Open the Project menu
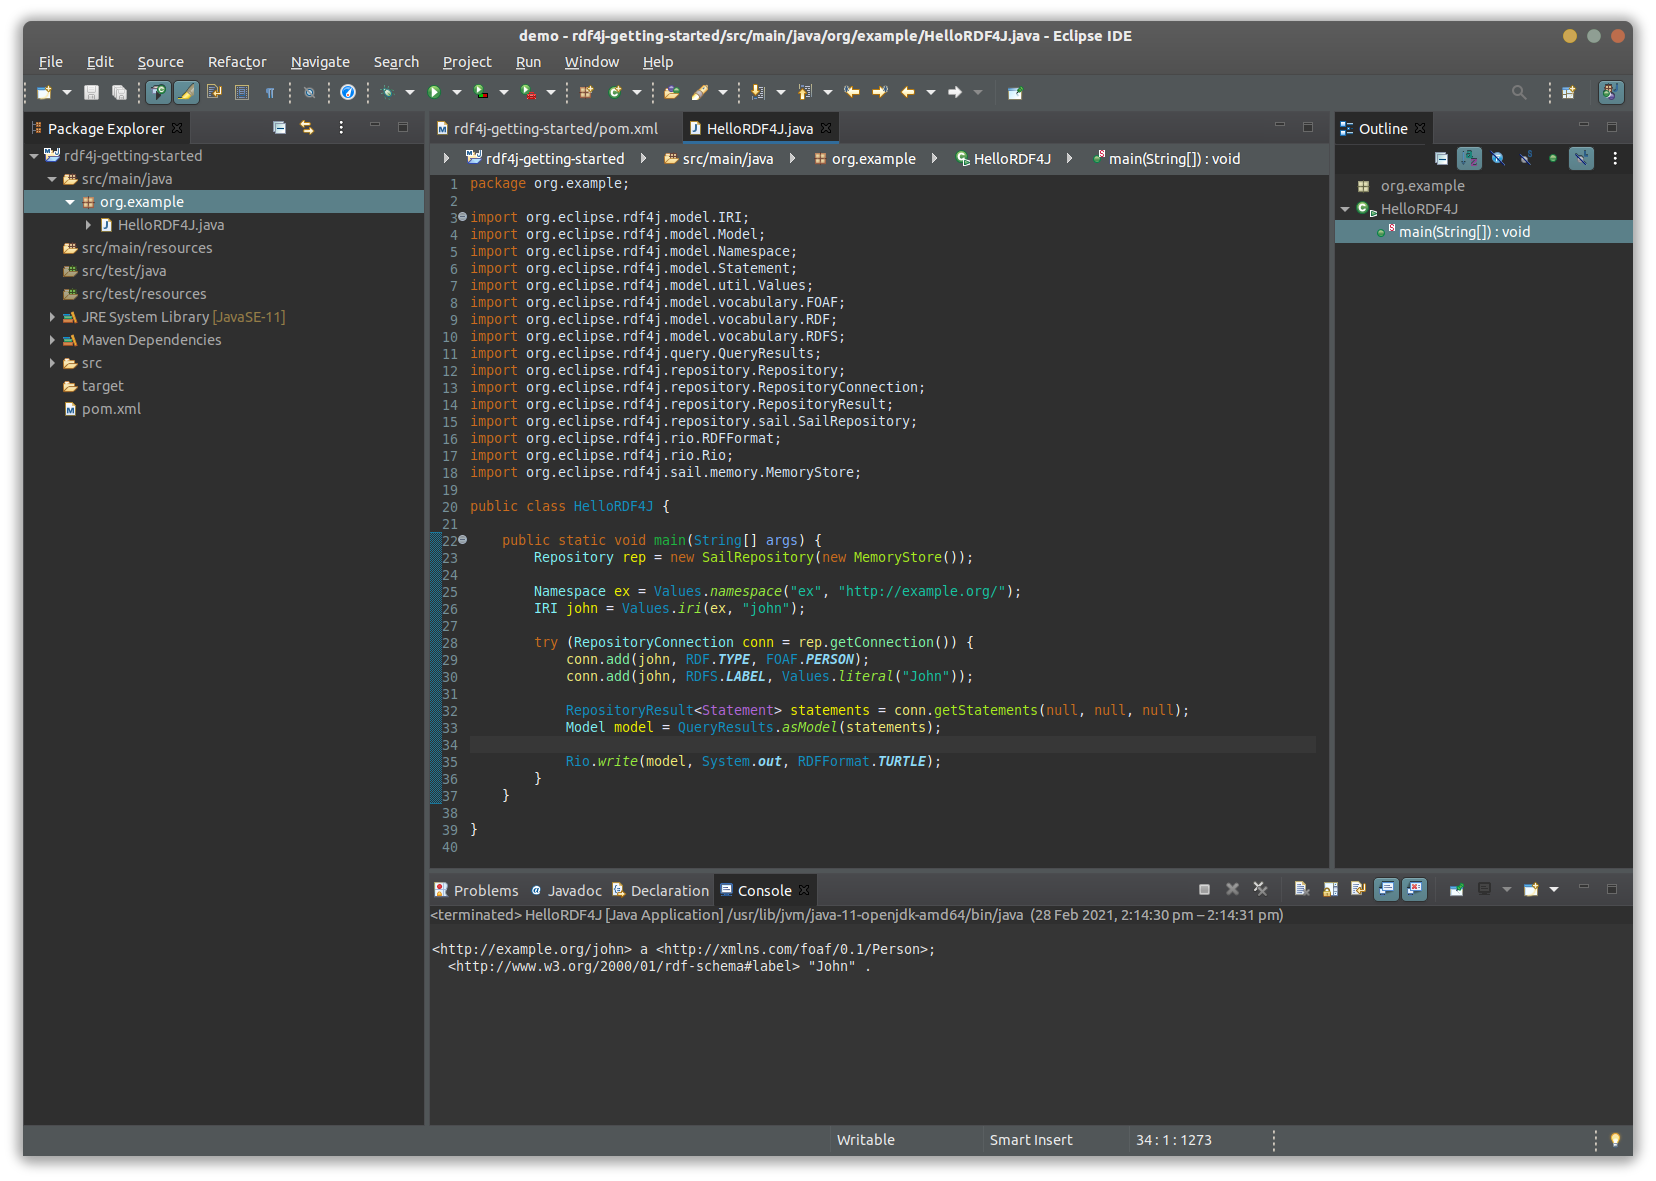1656x1181 pixels. click(x=467, y=62)
